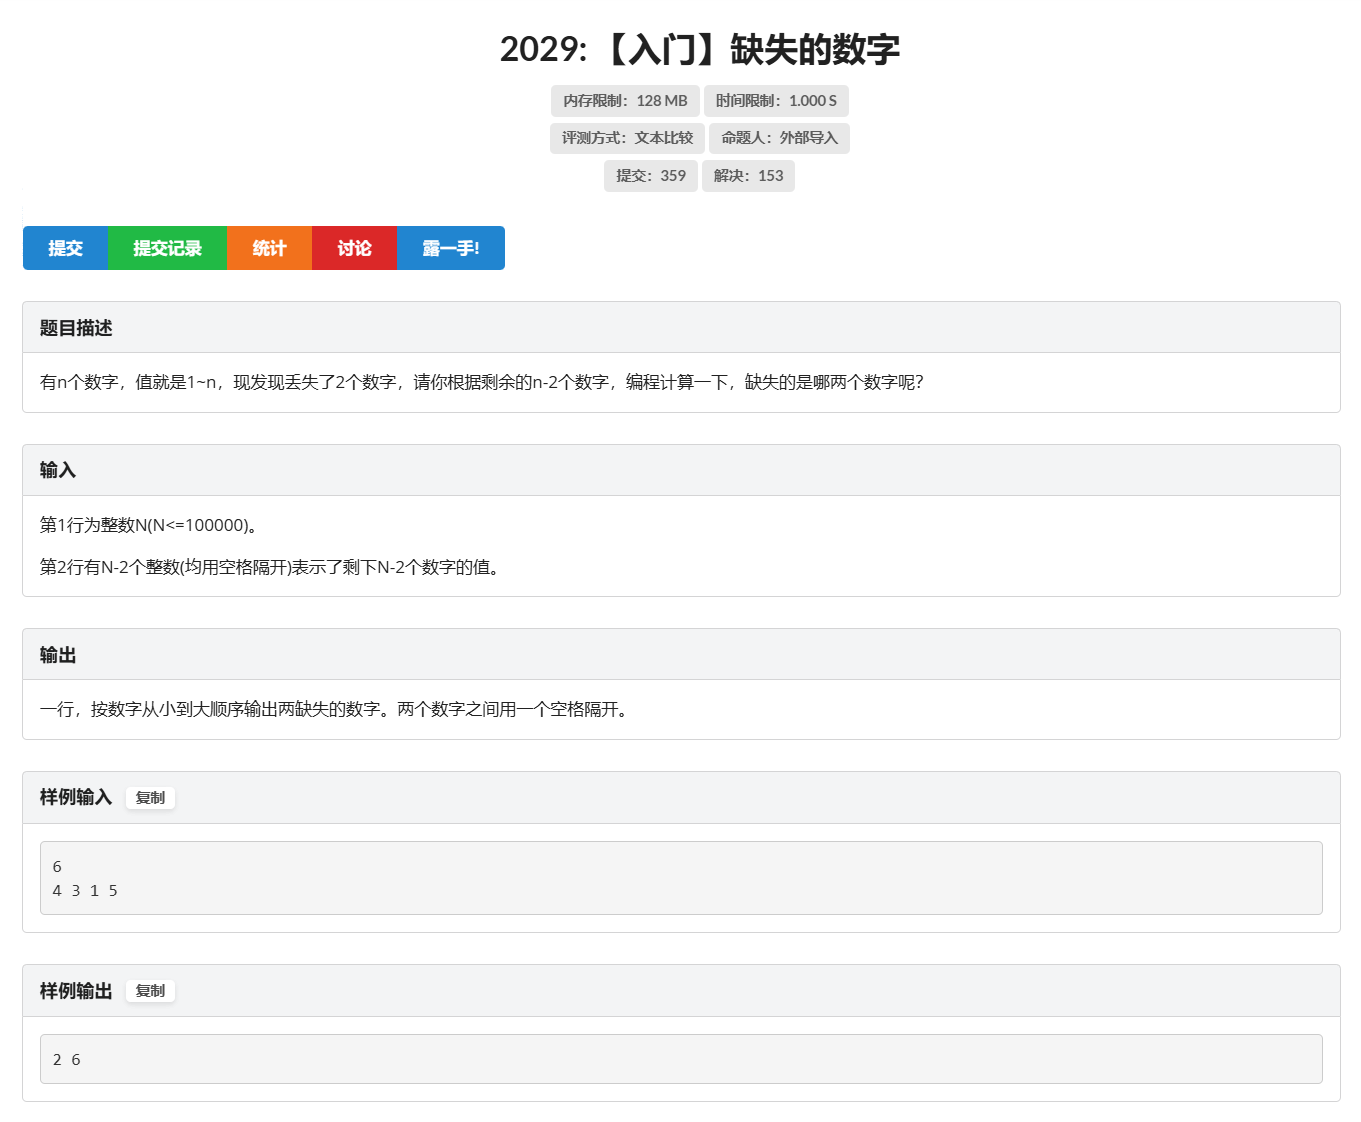Copy the sample output using 复制
The image size is (1361, 1122).
[x=150, y=991]
